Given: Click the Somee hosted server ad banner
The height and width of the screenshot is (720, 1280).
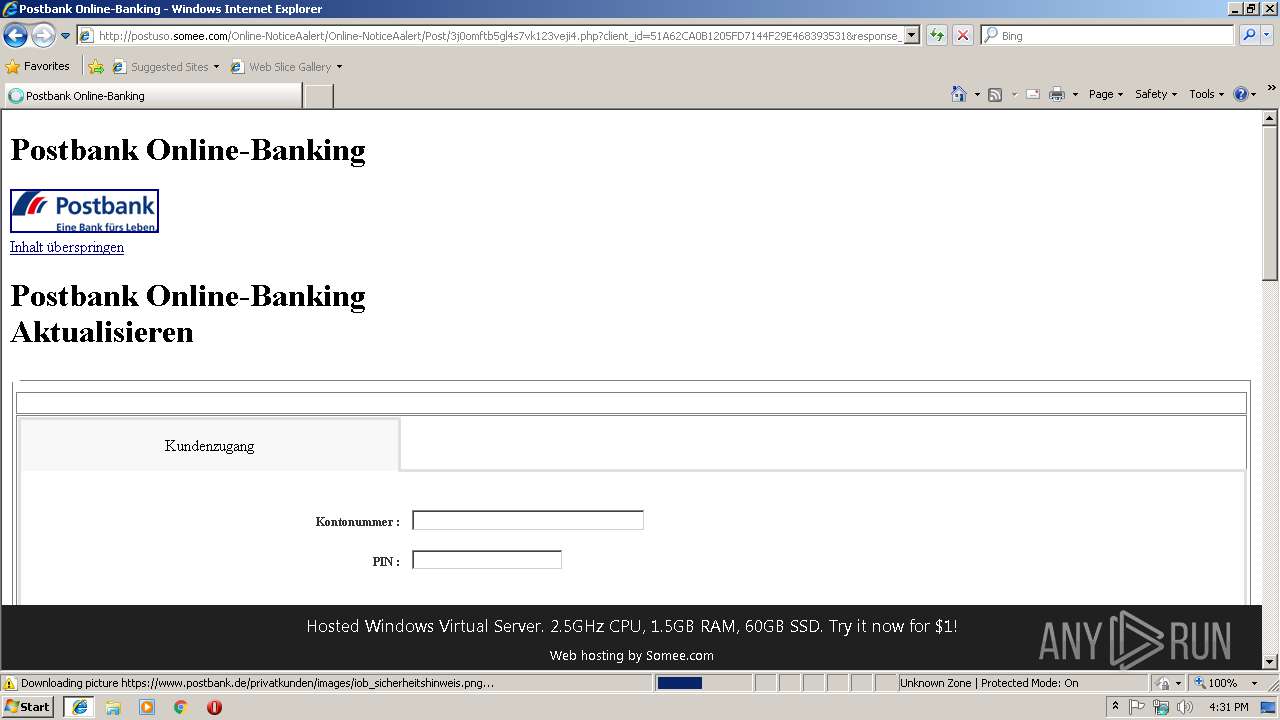Looking at the screenshot, I should click(x=632, y=627).
